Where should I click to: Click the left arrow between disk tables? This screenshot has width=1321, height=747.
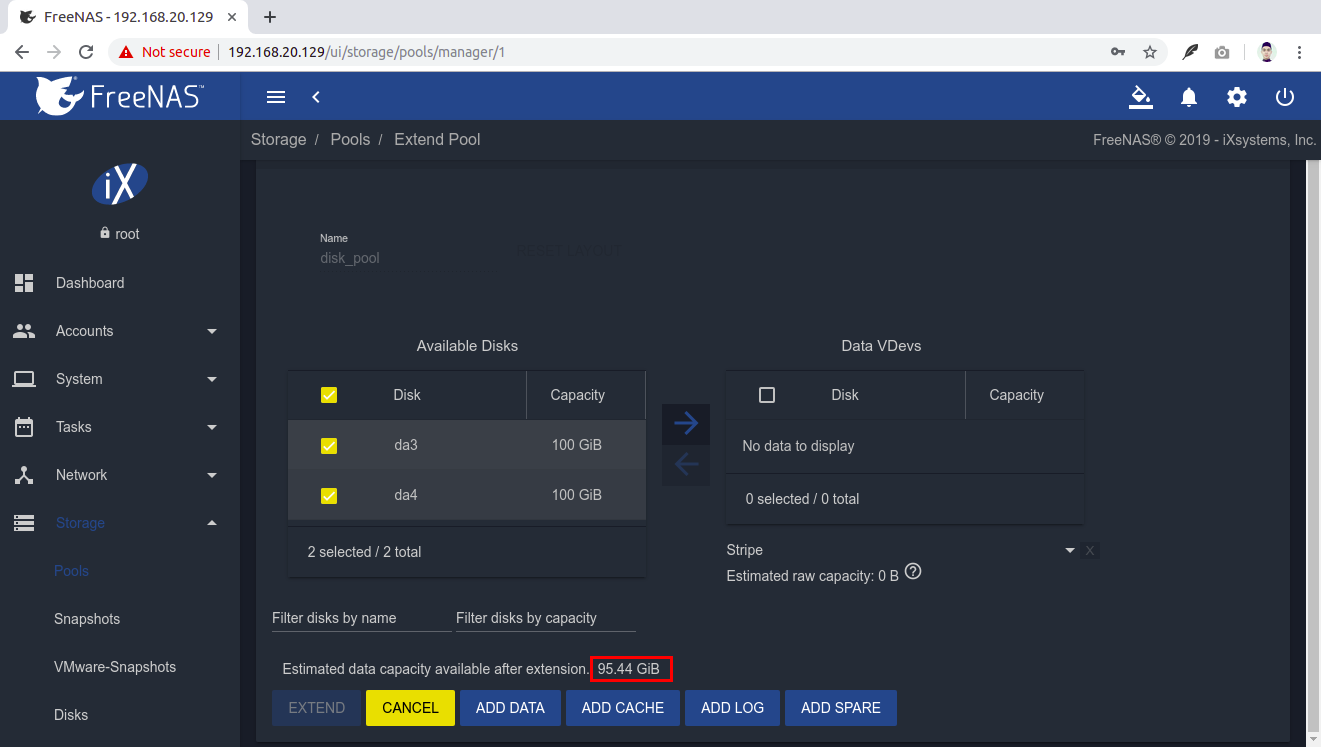pyautogui.click(x=686, y=464)
